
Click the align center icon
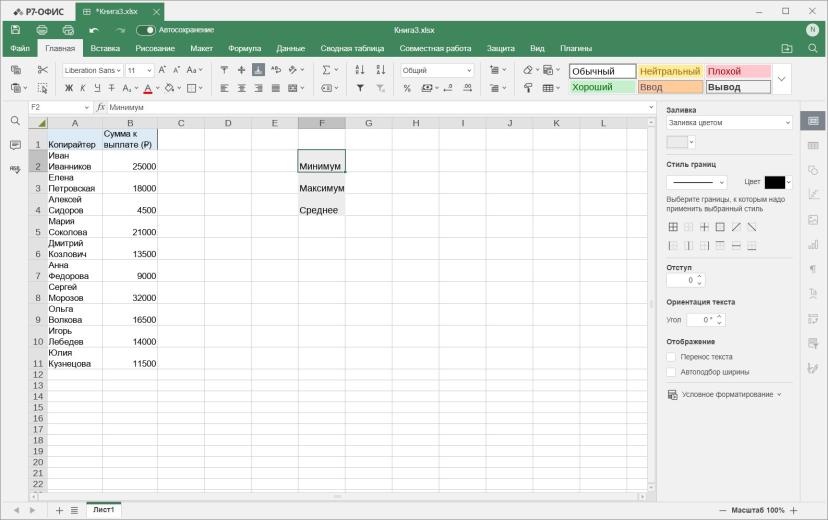(x=241, y=88)
